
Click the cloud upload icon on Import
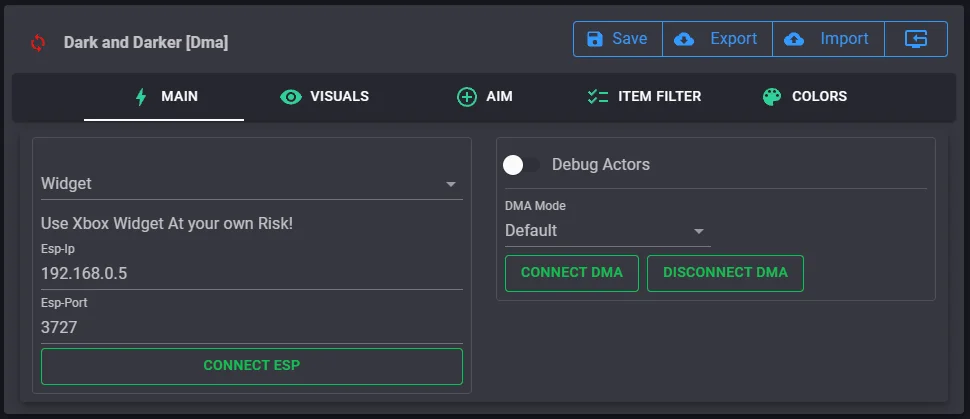click(794, 39)
